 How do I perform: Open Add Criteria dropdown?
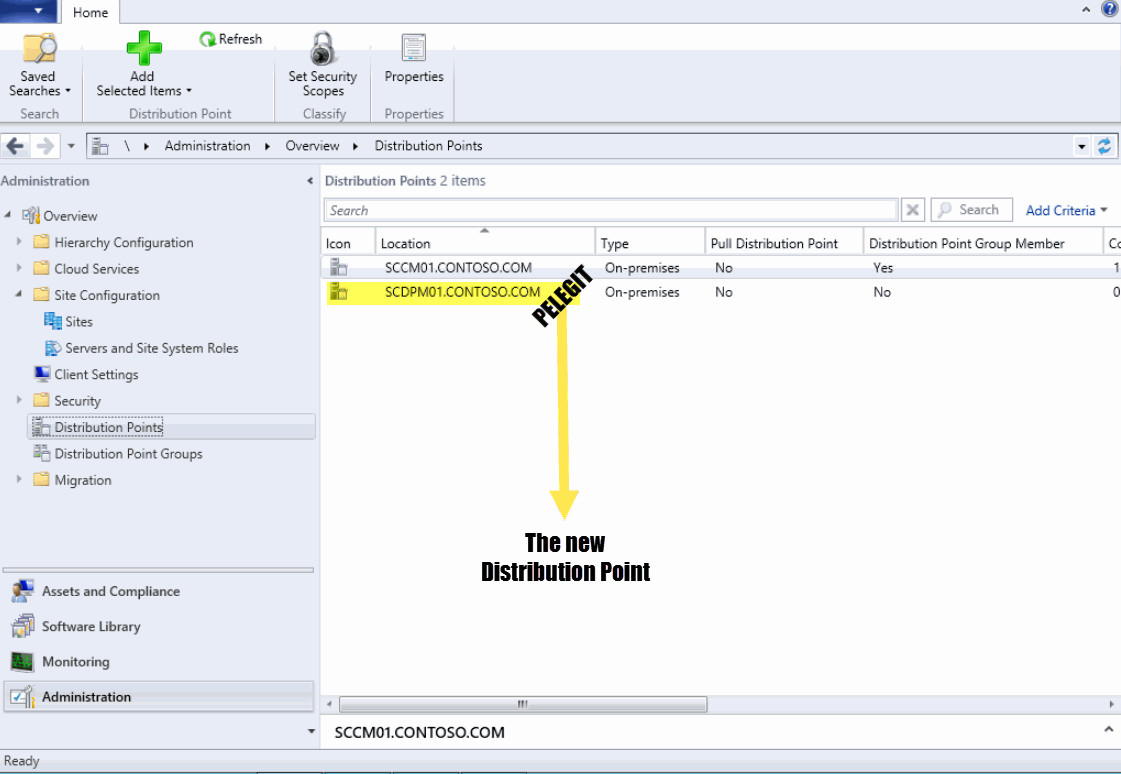tap(1066, 210)
